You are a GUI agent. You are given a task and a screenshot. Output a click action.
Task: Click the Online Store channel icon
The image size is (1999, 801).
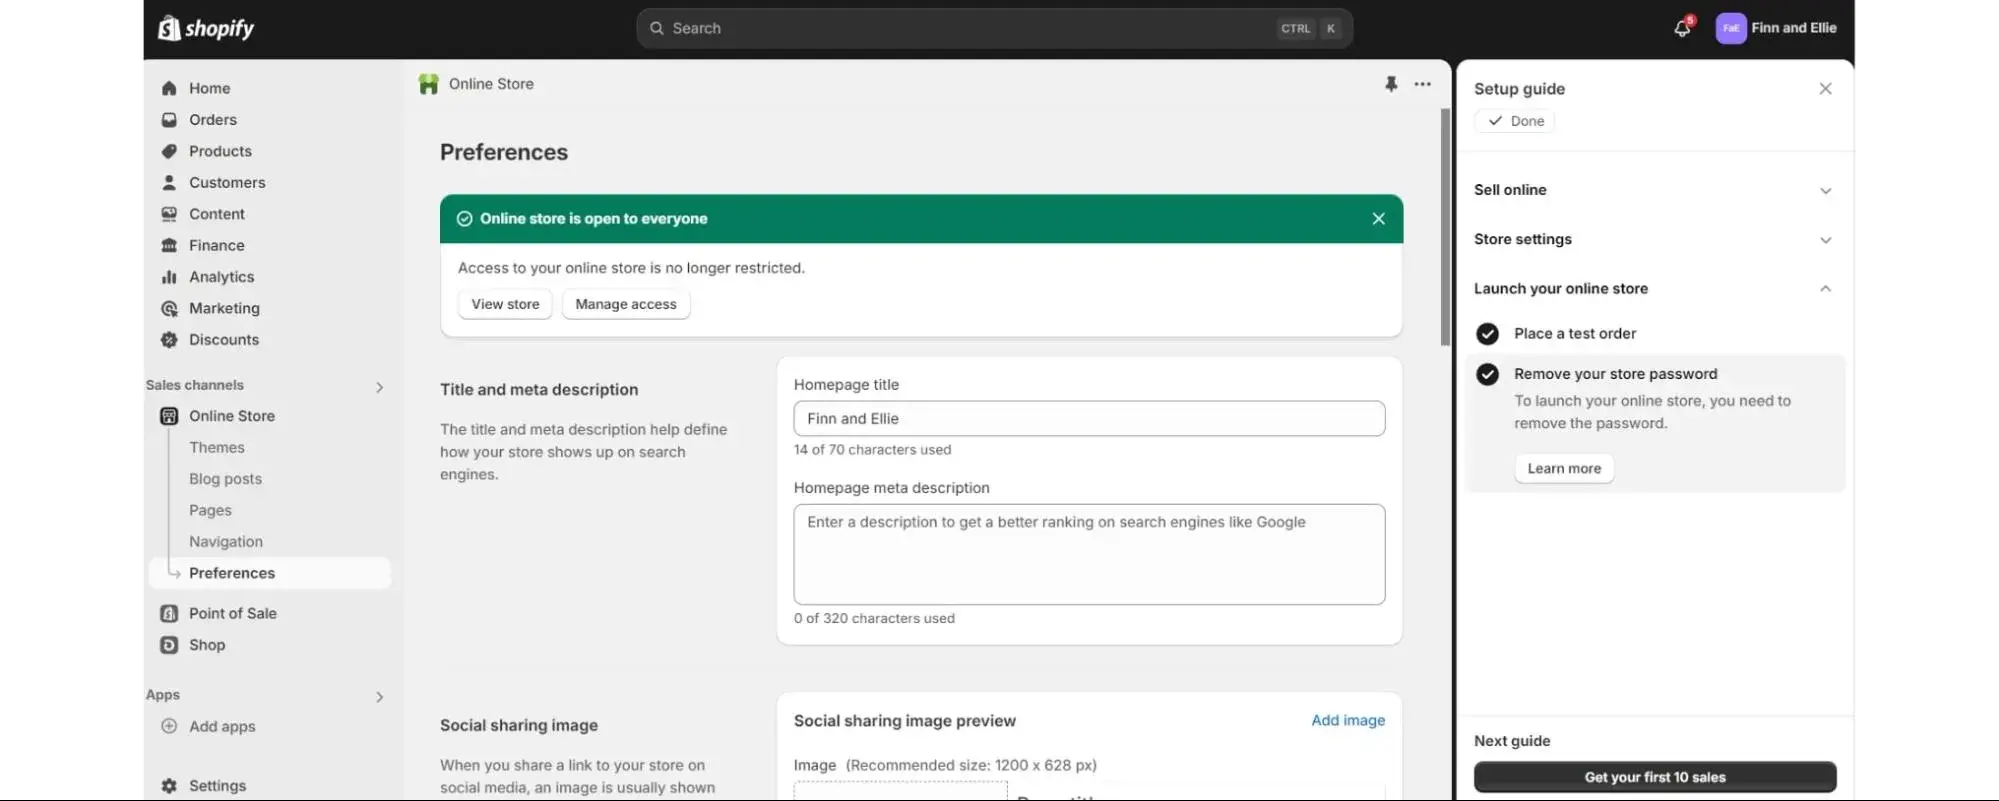169,416
